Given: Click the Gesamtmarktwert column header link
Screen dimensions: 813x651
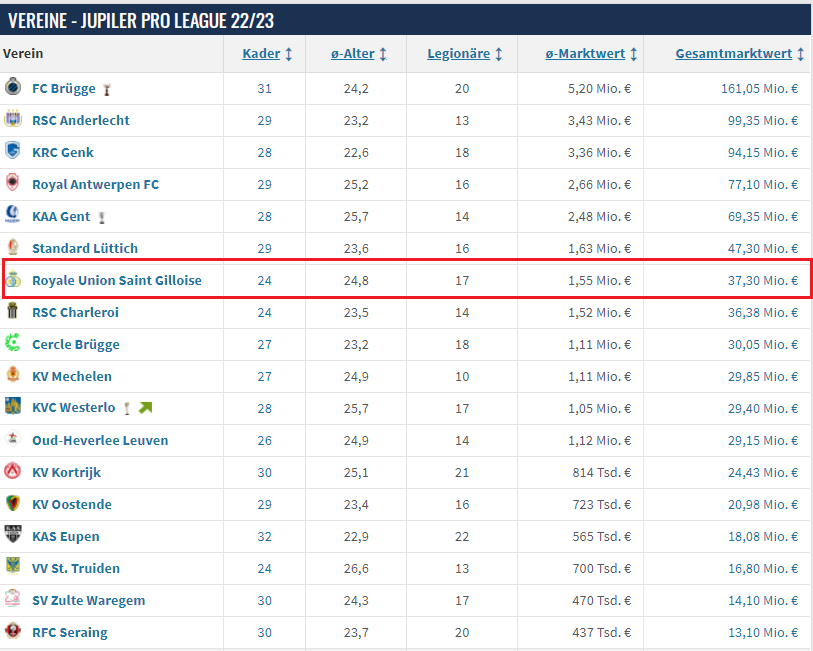Looking at the screenshot, I should [x=734, y=54].
